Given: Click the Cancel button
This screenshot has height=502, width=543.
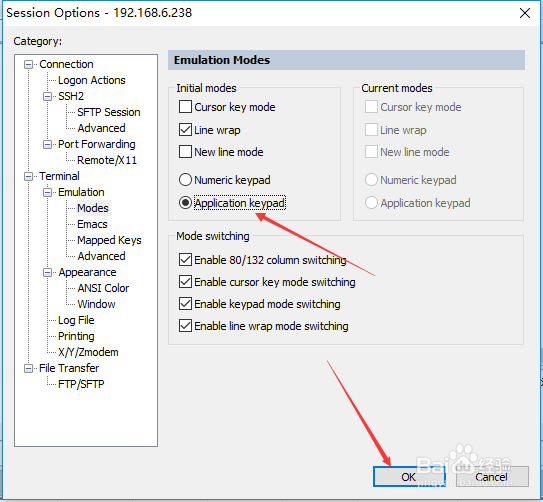Looking at the screenshot, I should (x=492, y=477).
